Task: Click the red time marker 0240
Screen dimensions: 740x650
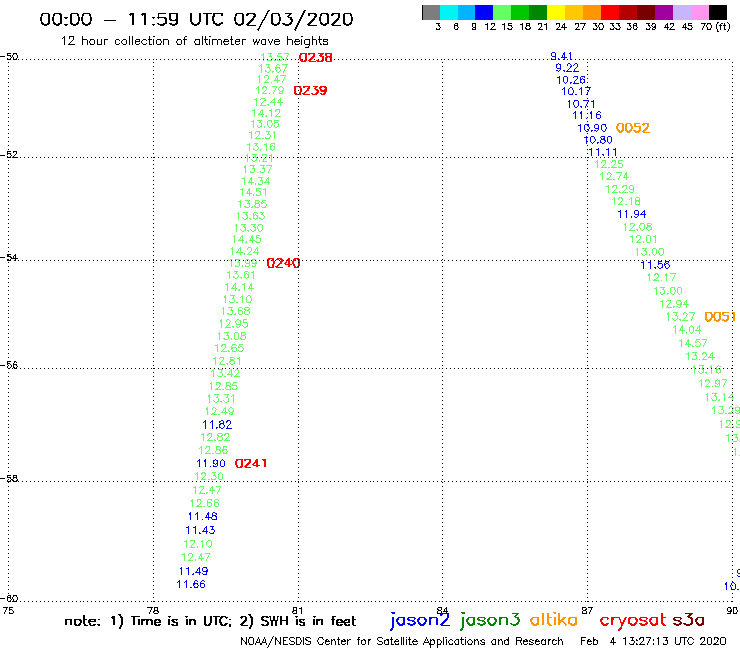Action: coord(283,263)
